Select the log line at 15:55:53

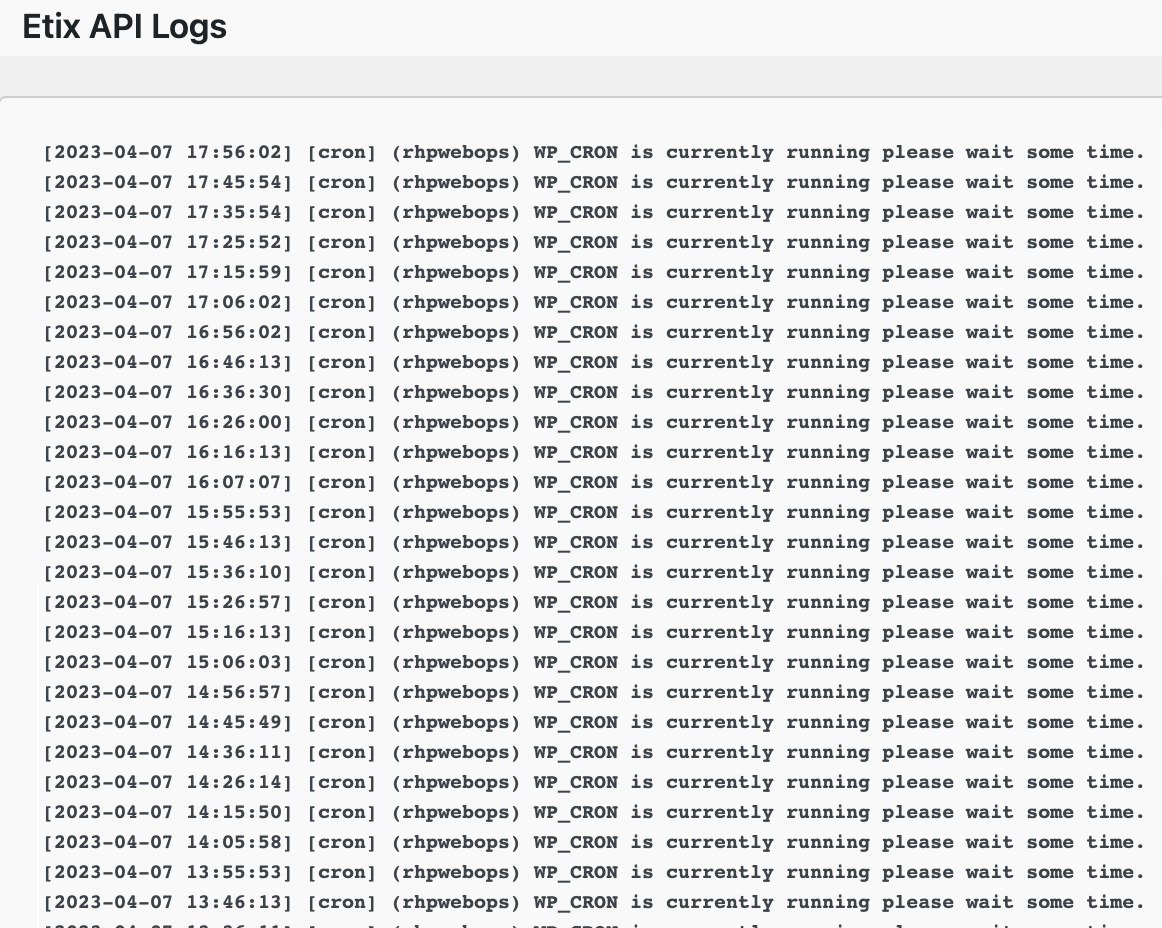pyautogui.click(x=593, y=513)
